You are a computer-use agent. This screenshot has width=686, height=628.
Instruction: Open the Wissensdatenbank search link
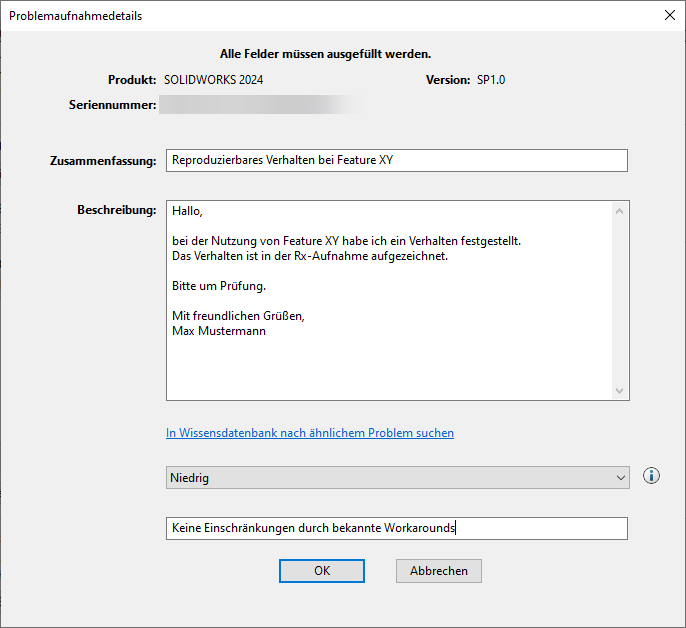310,433
